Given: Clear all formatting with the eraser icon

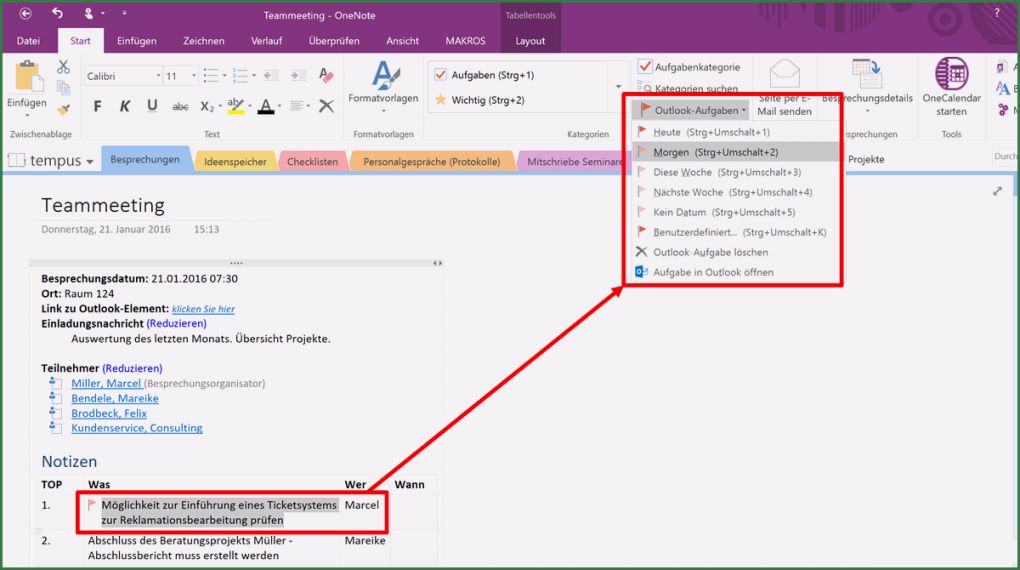Looking at the screenshot, I should point(326,76).
